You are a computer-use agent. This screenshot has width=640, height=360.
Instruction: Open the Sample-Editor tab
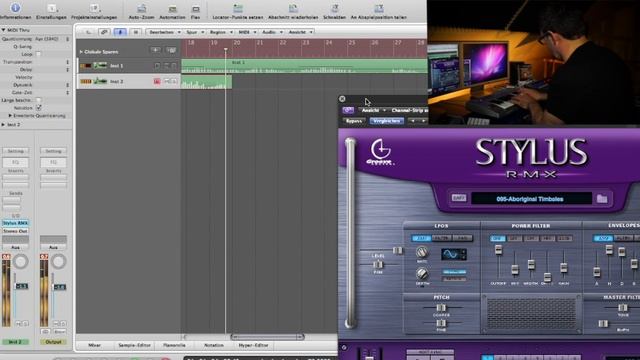point(134,345)
